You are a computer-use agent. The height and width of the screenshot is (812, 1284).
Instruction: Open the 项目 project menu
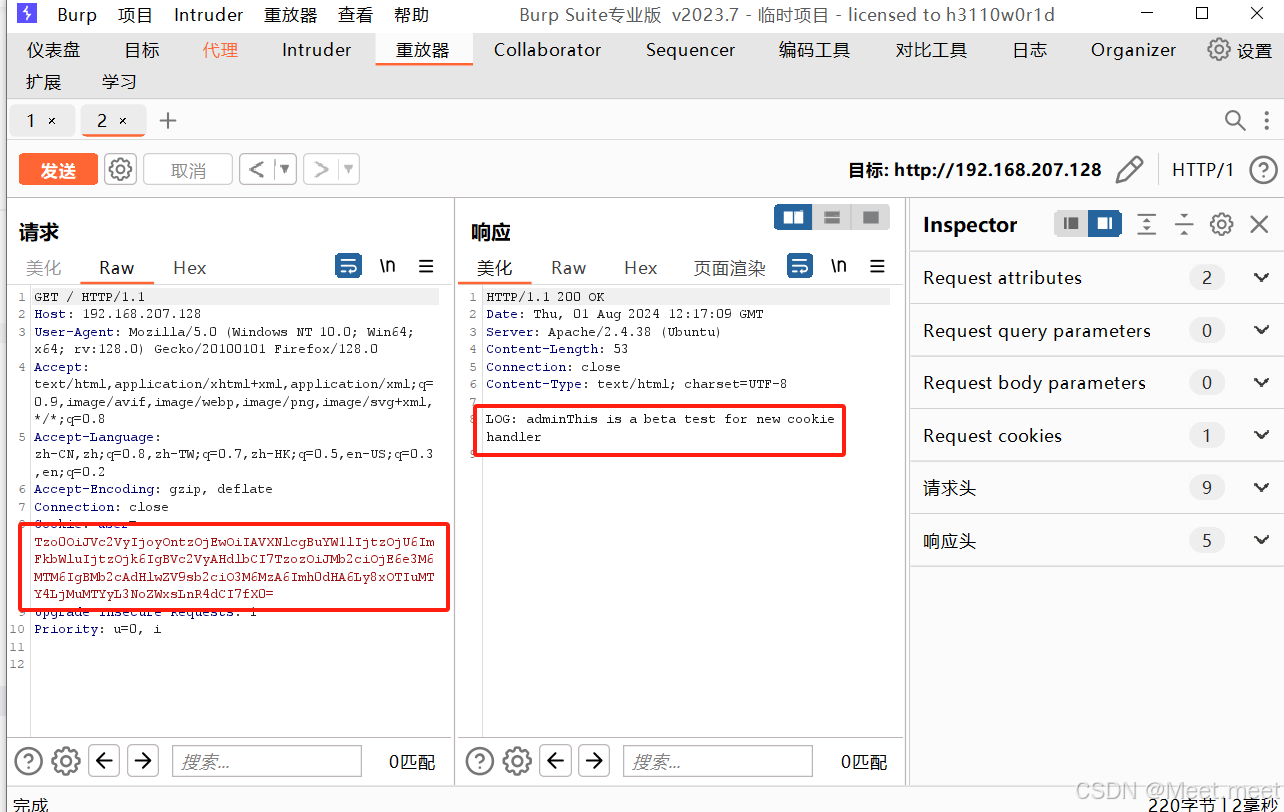click(135, 15)
